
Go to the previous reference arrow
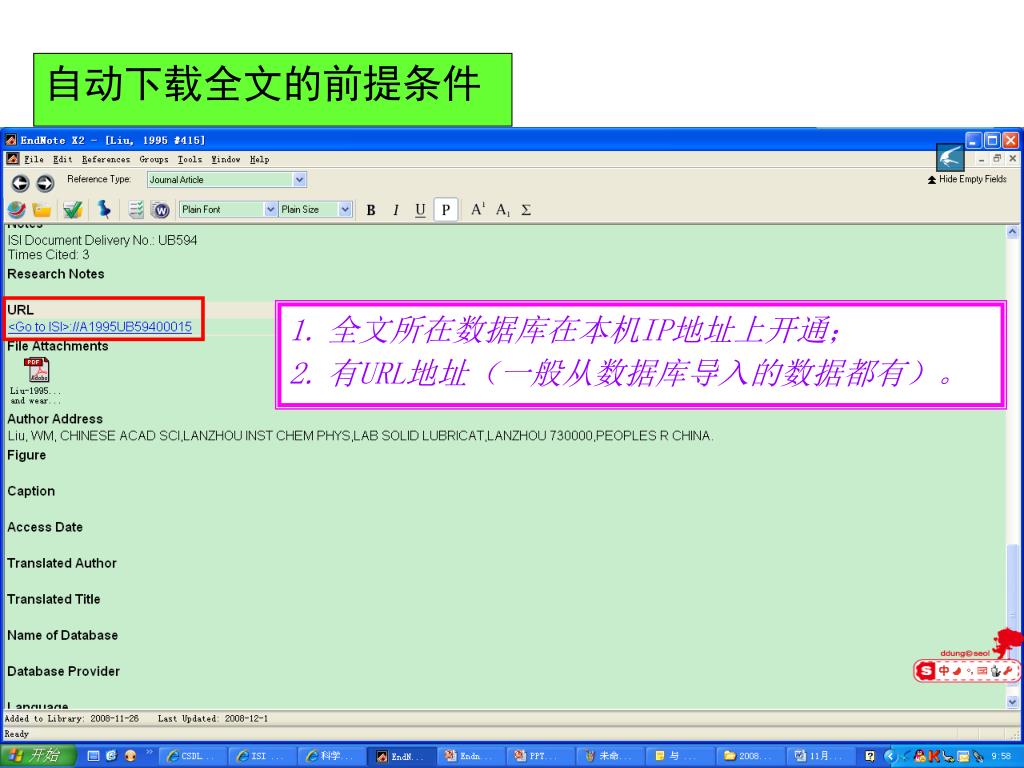(20, 184)
